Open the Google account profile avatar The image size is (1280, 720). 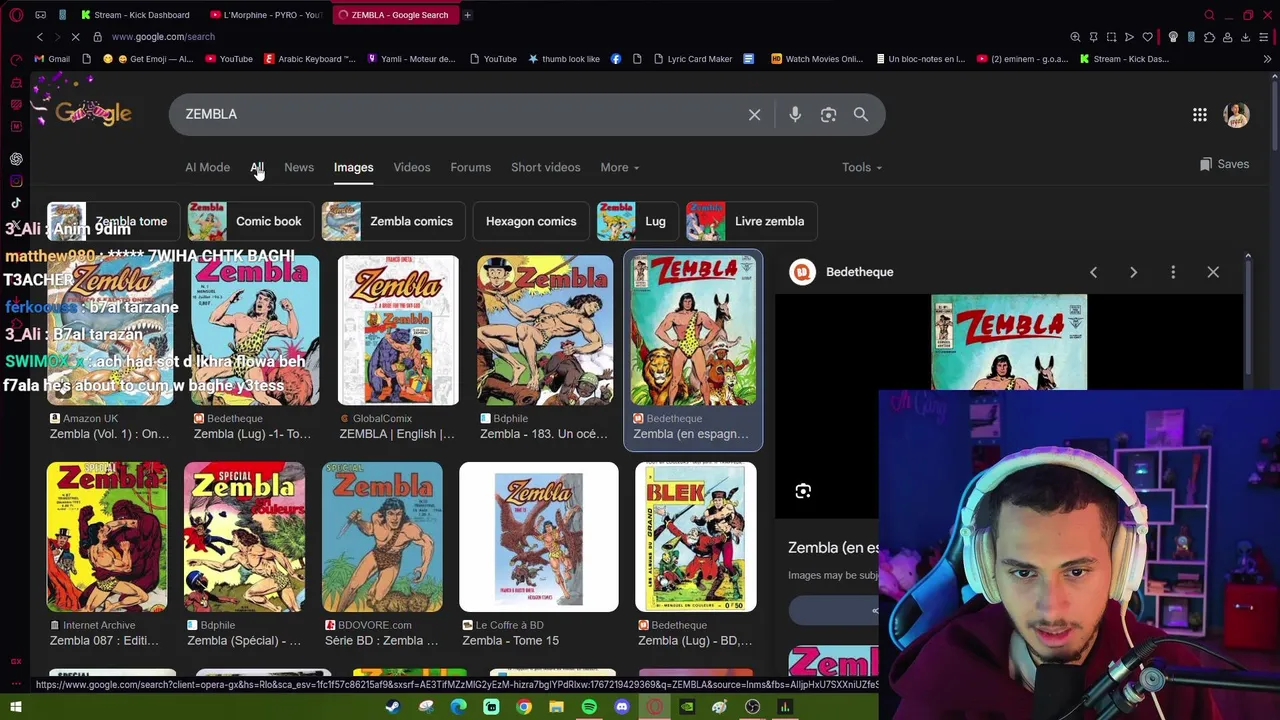tap(1236, 115)
